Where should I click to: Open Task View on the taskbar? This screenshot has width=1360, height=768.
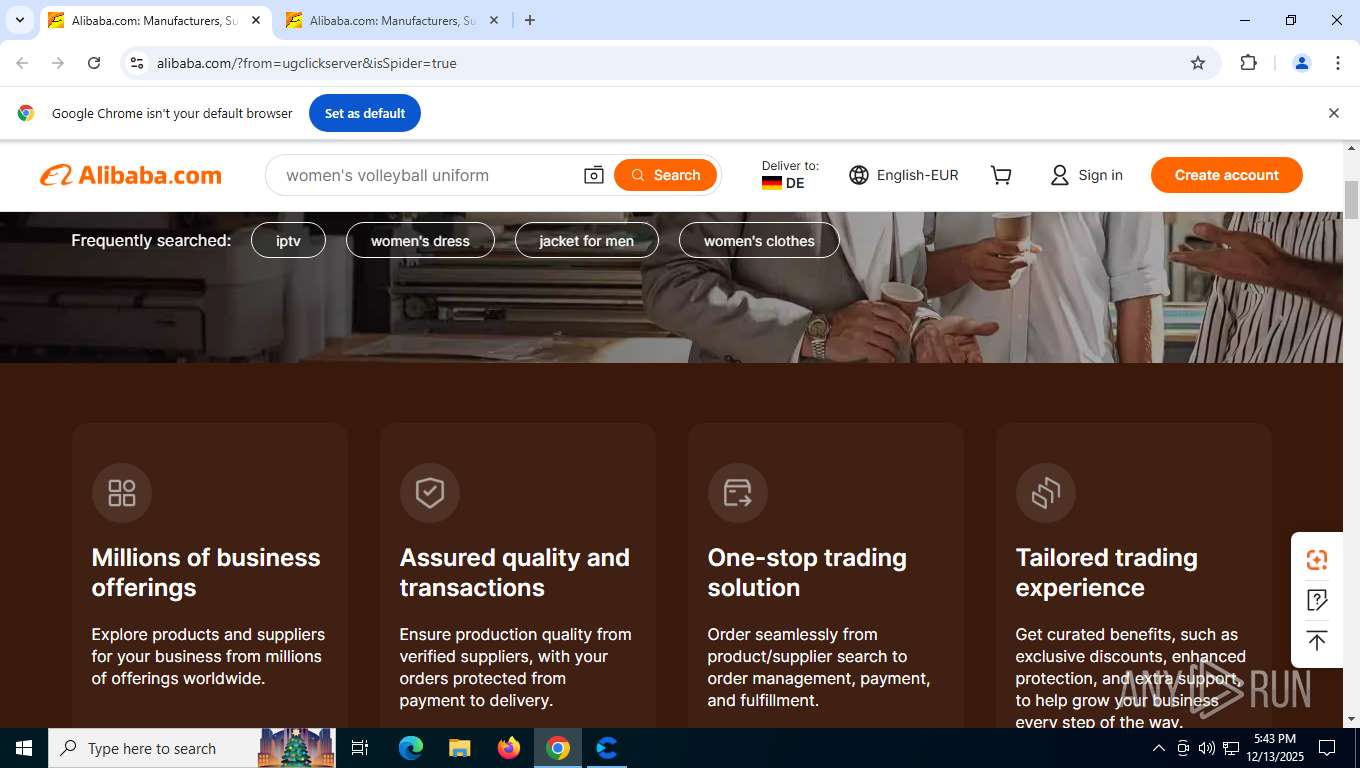click(x=360, y=748)
